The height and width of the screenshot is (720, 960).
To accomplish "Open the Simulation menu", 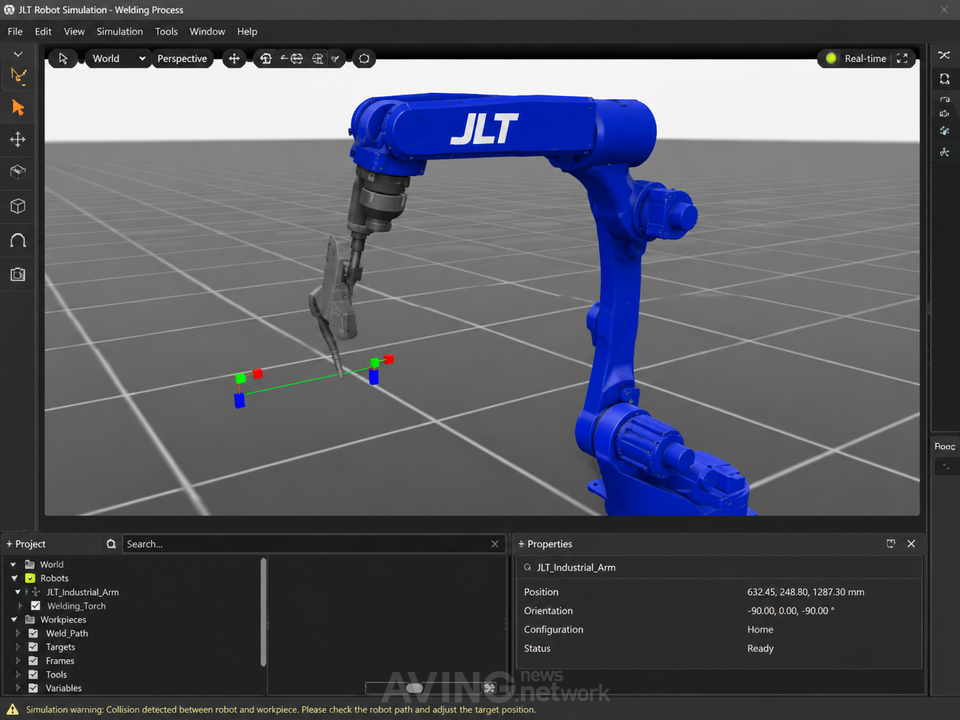I will coord(119,31).
